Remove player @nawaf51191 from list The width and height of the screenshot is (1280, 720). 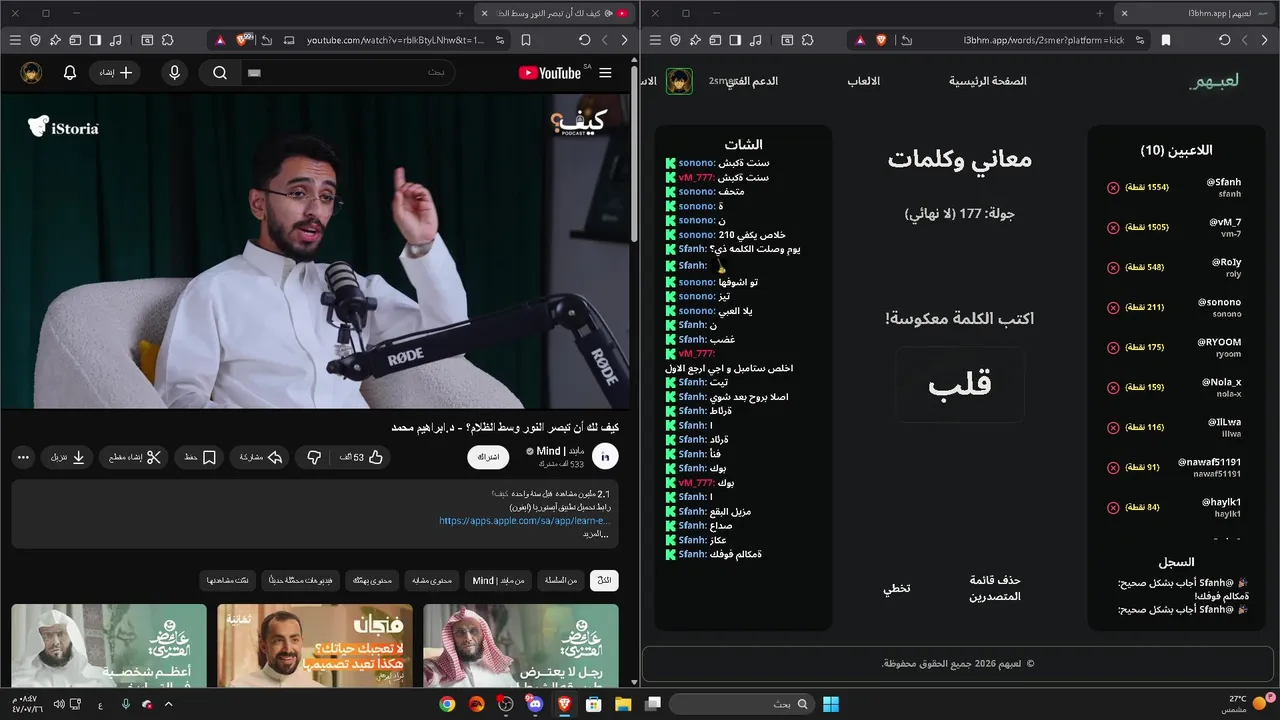1113,467
